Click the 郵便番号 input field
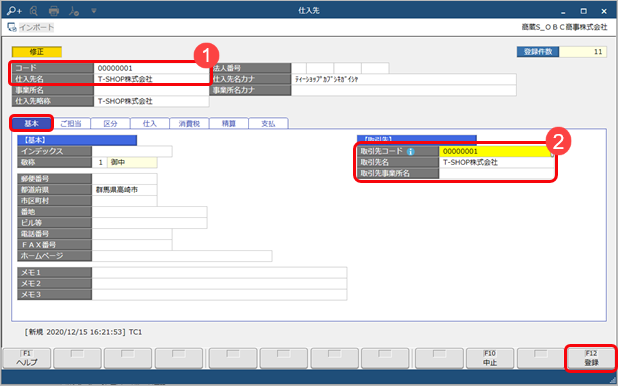Viewport: 618px width, 386px height. [125, 179]
